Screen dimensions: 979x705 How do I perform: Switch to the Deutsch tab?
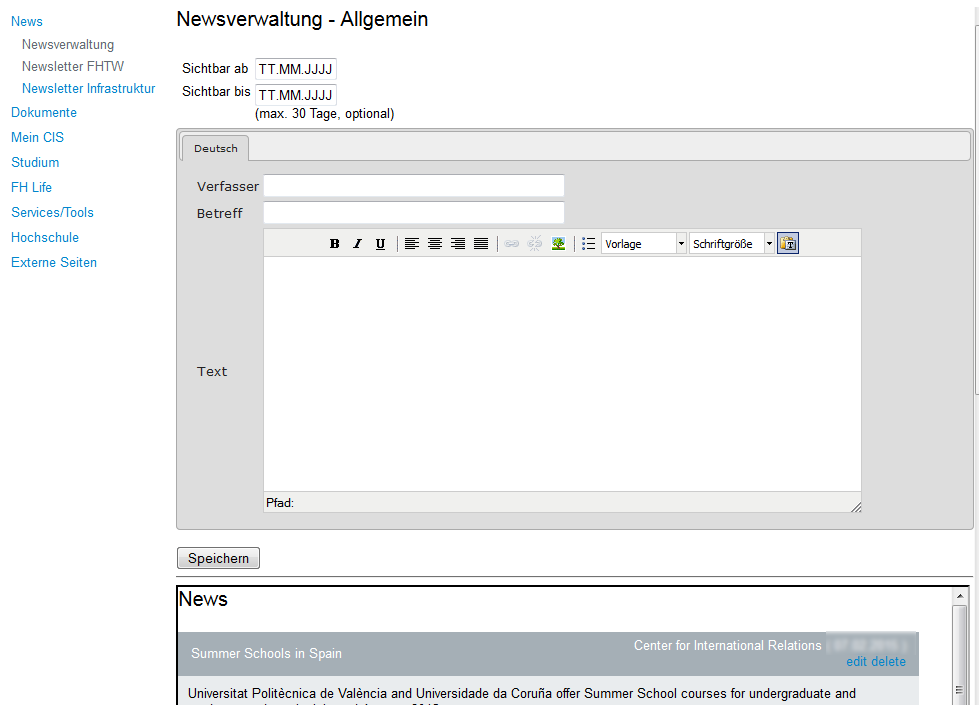point(216,148)
